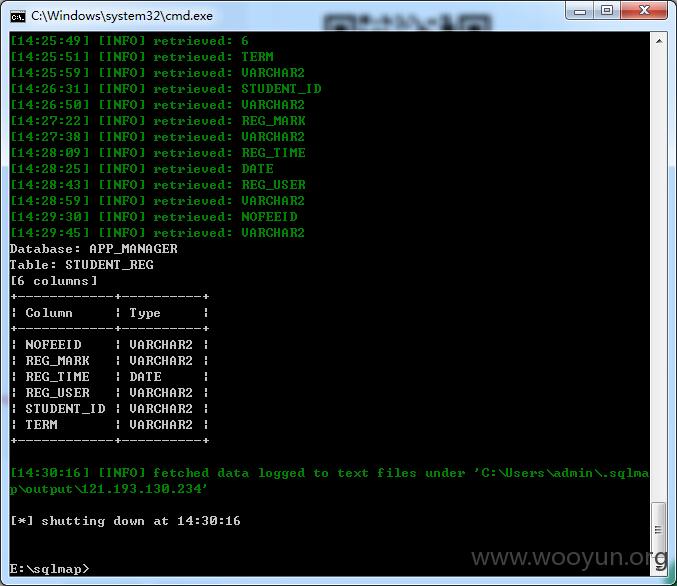The height and width of the screenshot is (586, 677).
Task: Click the retrieved value STUDENT_ID in log
Action: [281, 89]
